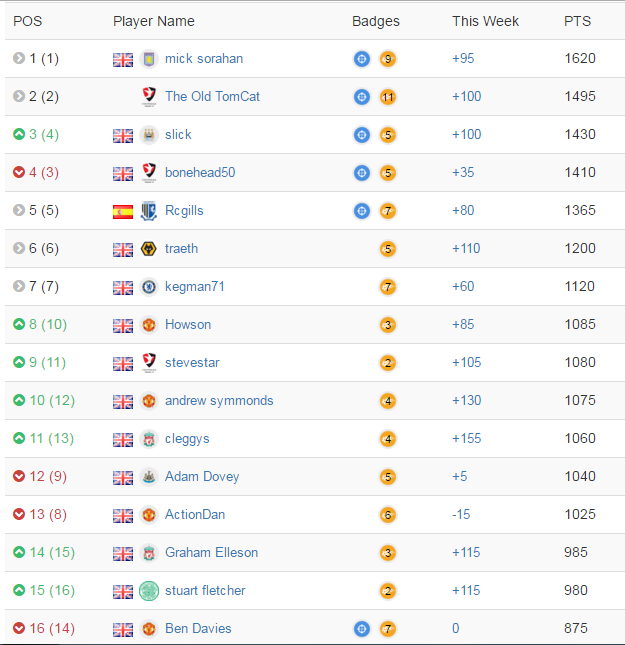Click the red down arrow at position 4
This screenshot has width=625, height=645.
19,173
